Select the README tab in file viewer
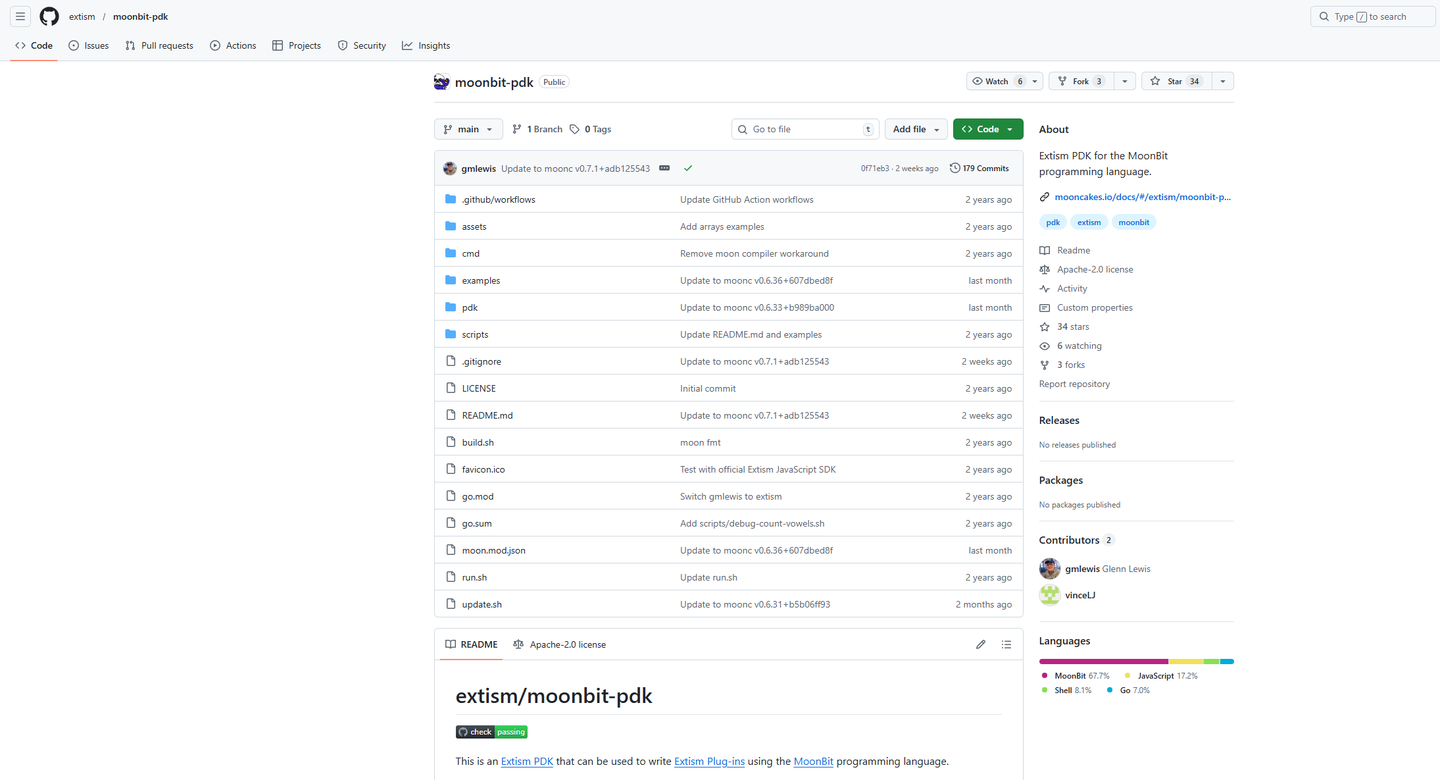The image size is (1440, 780). pos(471,645)
